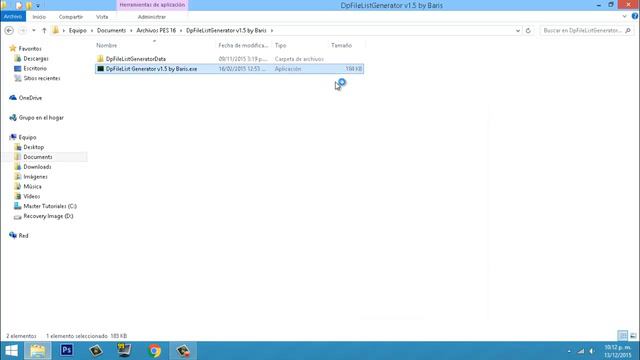
Task: Open Downloads under Equipo
Action: click(x=37, y=167)
